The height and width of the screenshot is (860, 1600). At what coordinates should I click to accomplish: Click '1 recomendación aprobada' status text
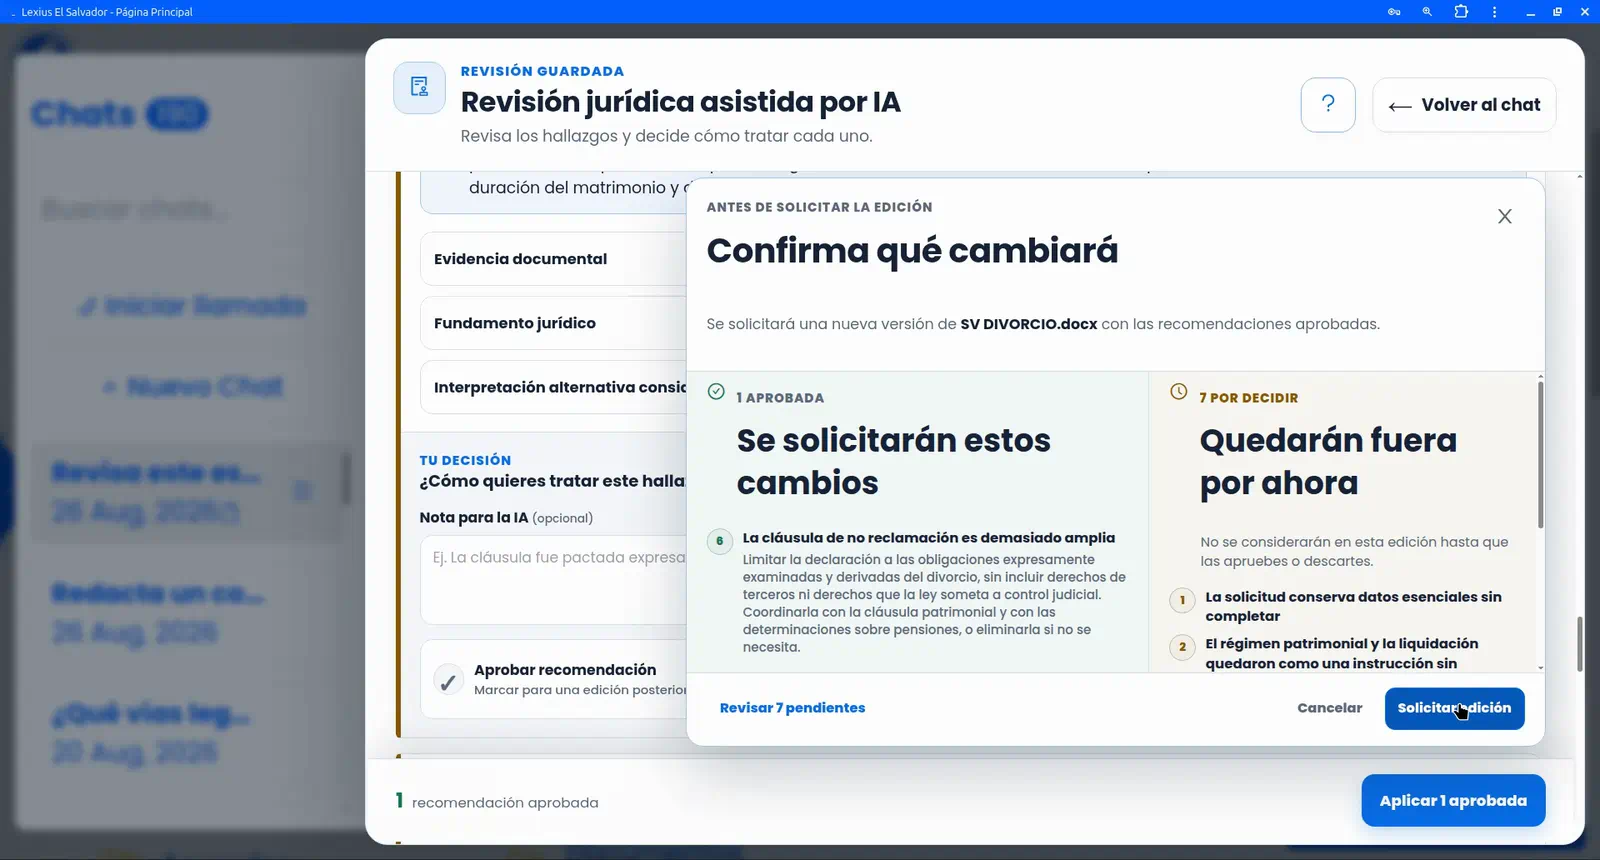pos(497,802)
